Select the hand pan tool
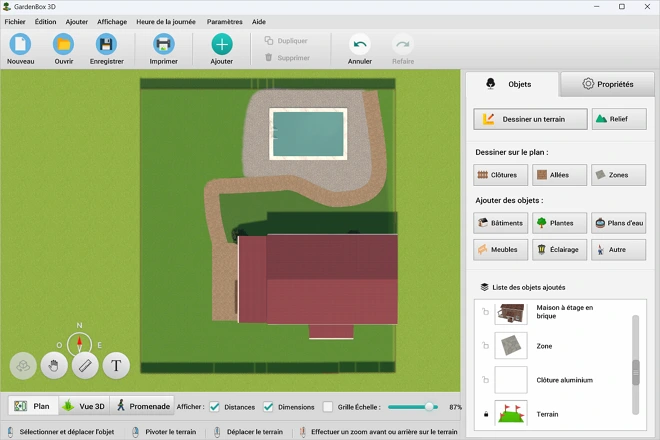The width and height of the screenshot is (660, 440). pyautogui.click(x=54, y=366)
